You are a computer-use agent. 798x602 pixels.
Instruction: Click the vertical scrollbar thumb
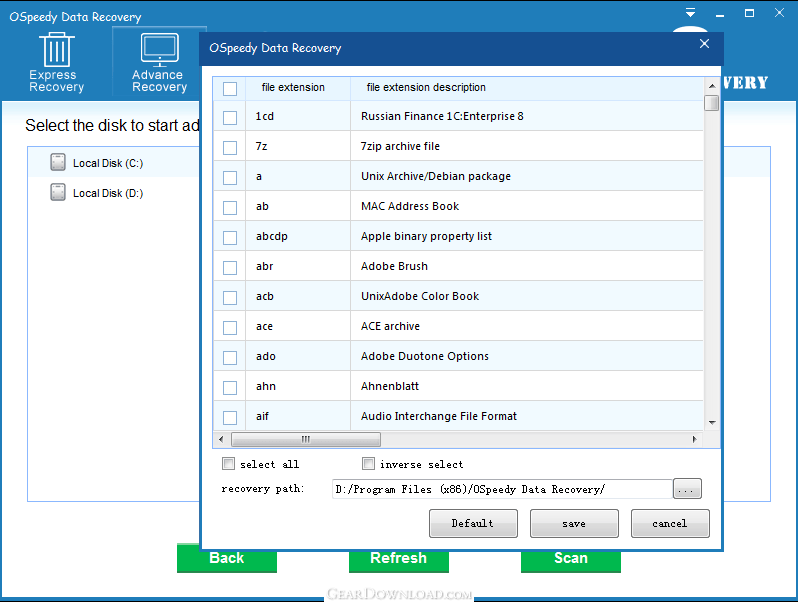click(712, 103)
